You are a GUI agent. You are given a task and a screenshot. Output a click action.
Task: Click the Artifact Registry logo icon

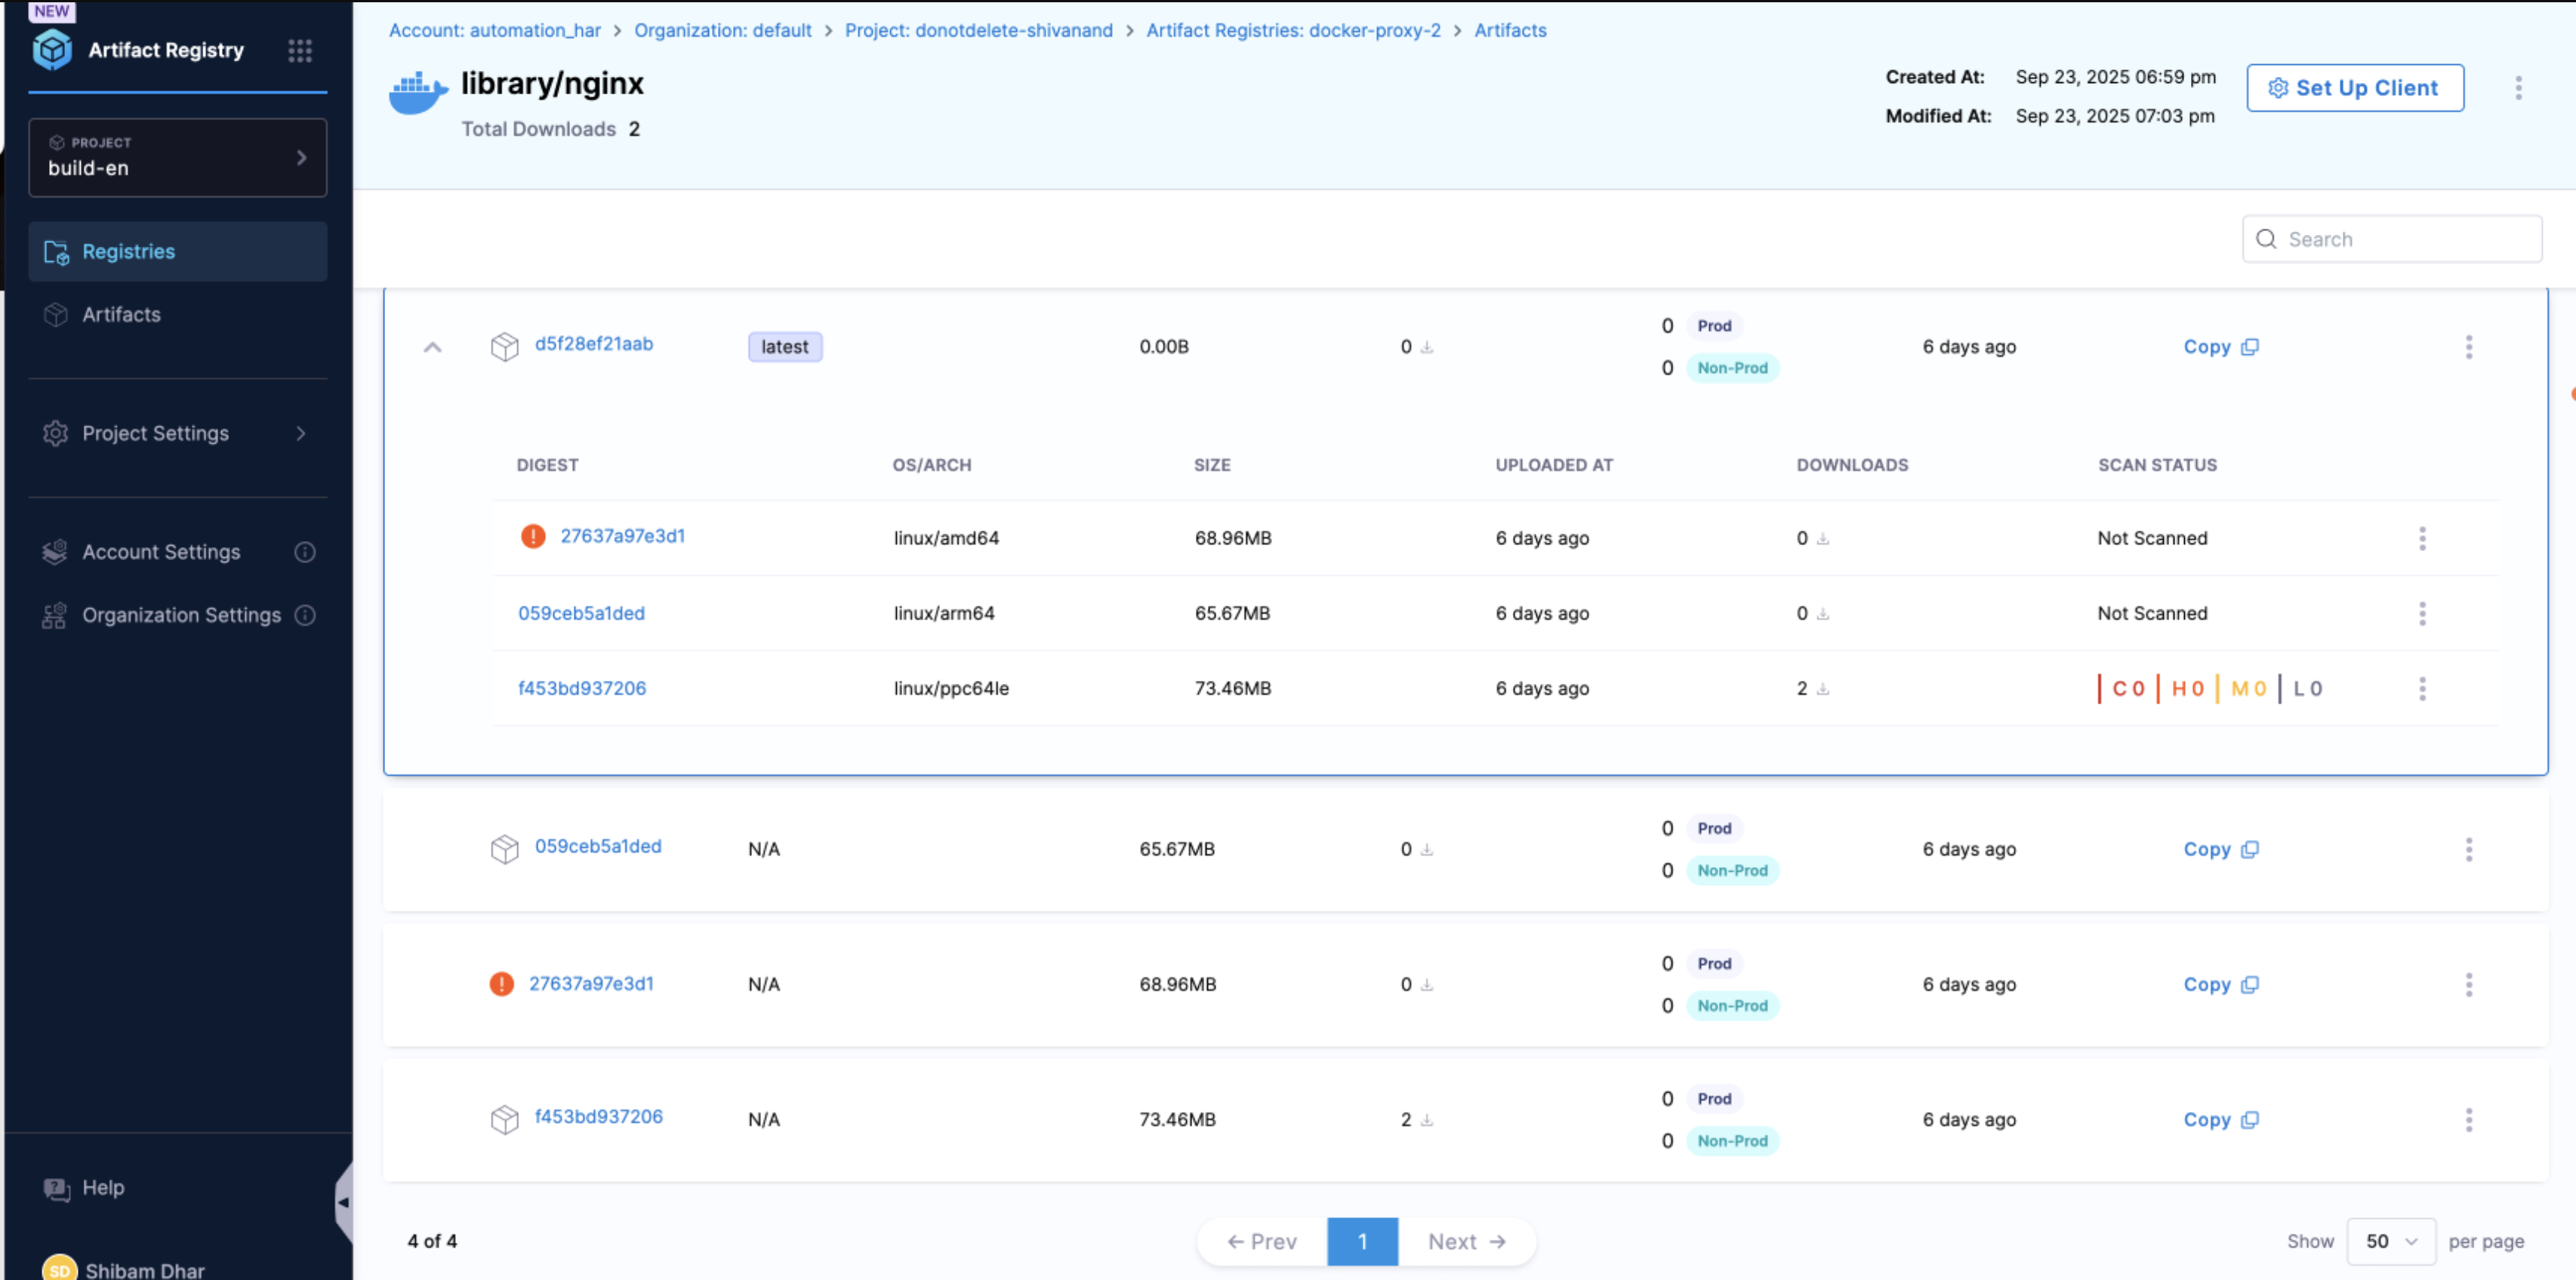point(52,49)
